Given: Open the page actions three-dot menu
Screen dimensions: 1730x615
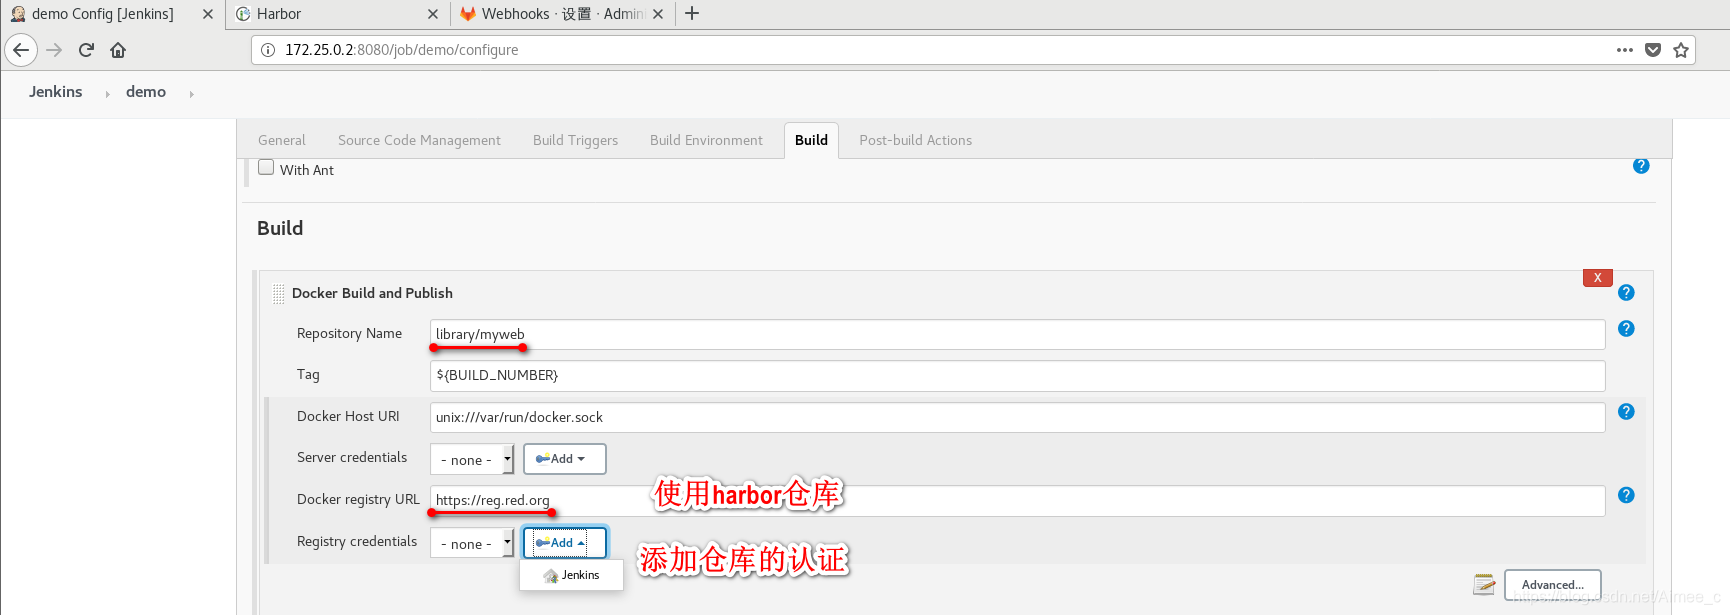Looking at the screenshot, I should [1625, 50].
